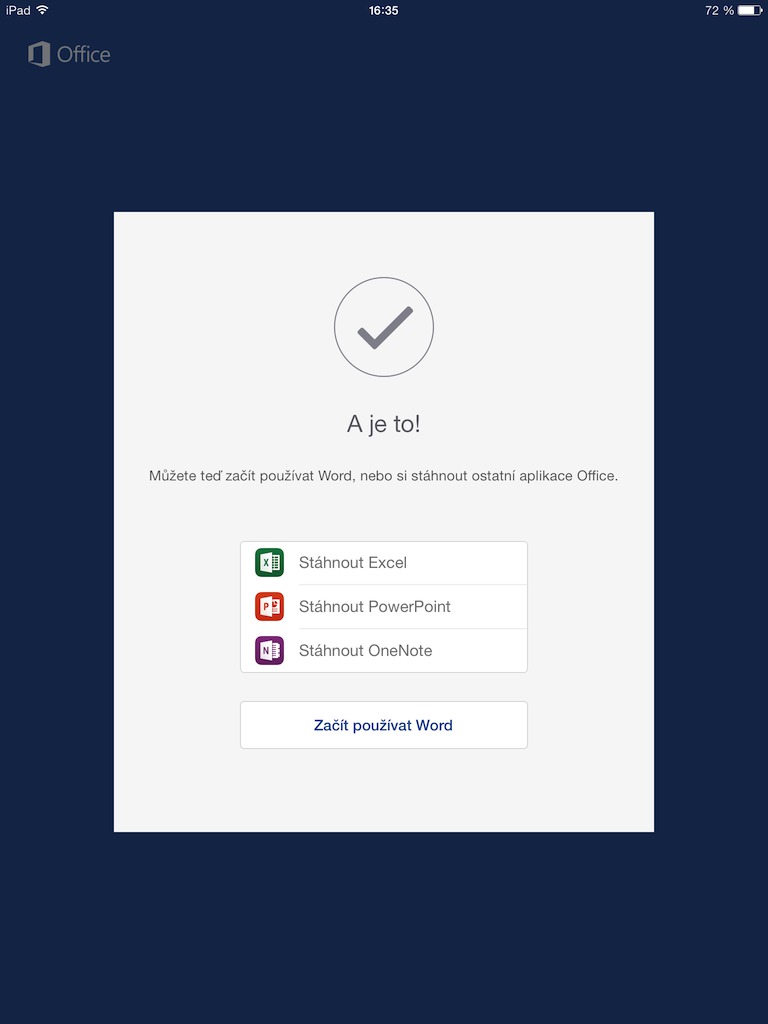The width and height of the screenshot is (768, 1024).
Task: Tap the "A je to!" heading
Action: [384, 424]
